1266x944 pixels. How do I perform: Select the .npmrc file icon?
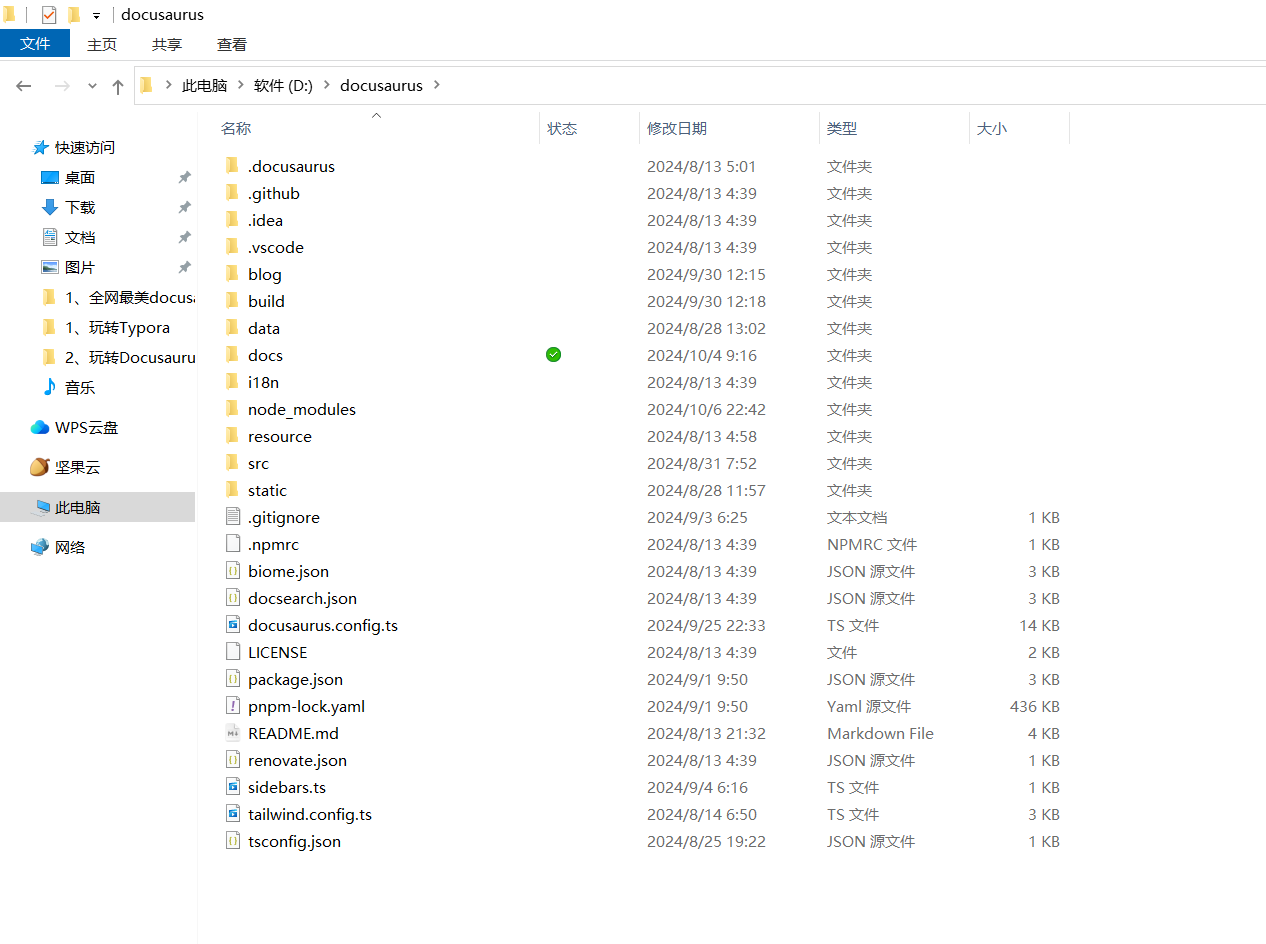click(x=233, y=544)
